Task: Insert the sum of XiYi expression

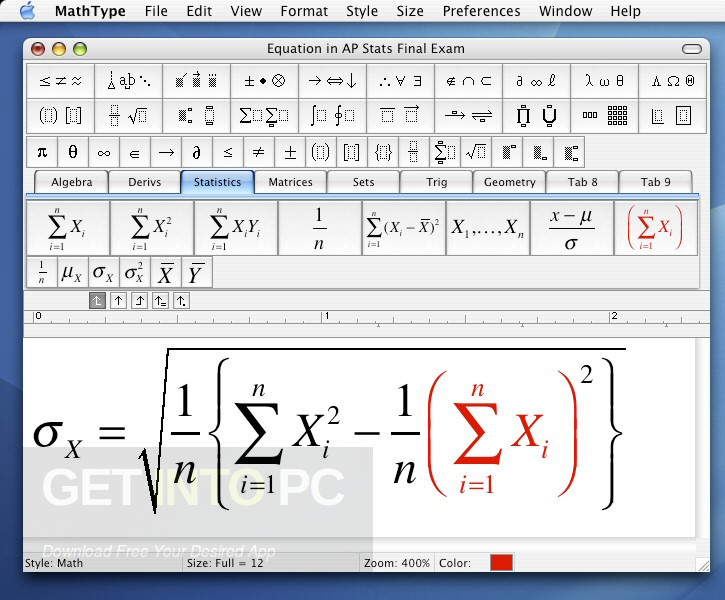Action: click(x=236, y=228)
